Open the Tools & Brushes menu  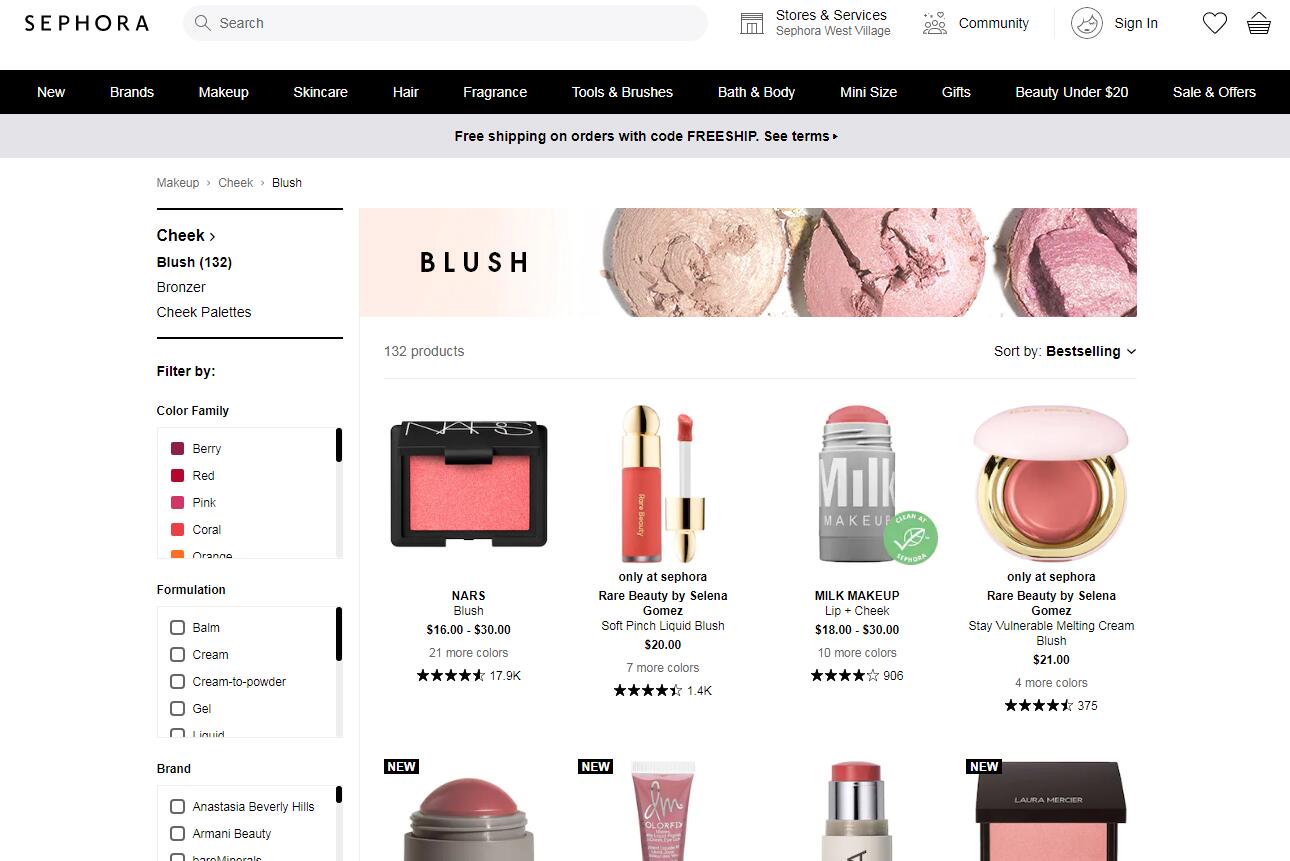coord(622,92)
